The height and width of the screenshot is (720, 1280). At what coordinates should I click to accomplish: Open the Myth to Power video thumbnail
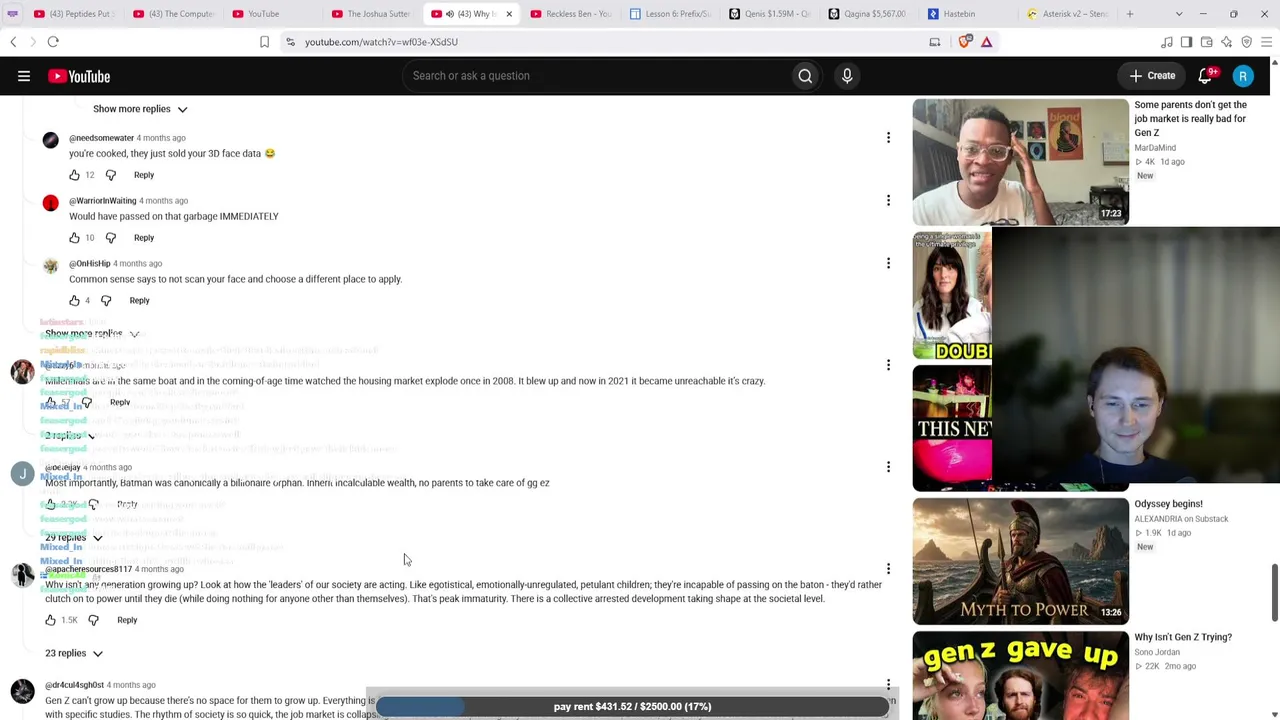click(x=1020, y=561)
